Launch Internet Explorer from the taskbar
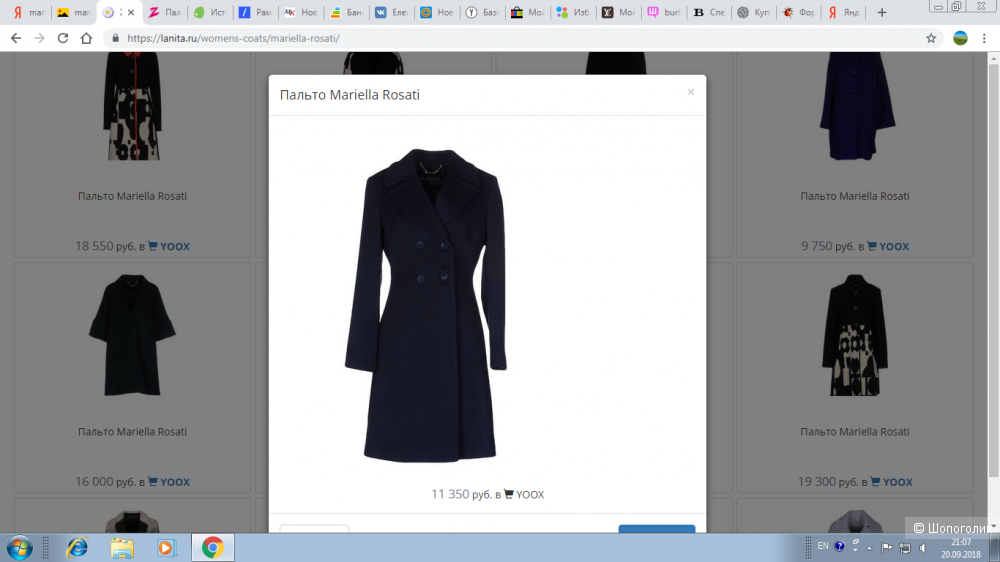 pos(77,547)
